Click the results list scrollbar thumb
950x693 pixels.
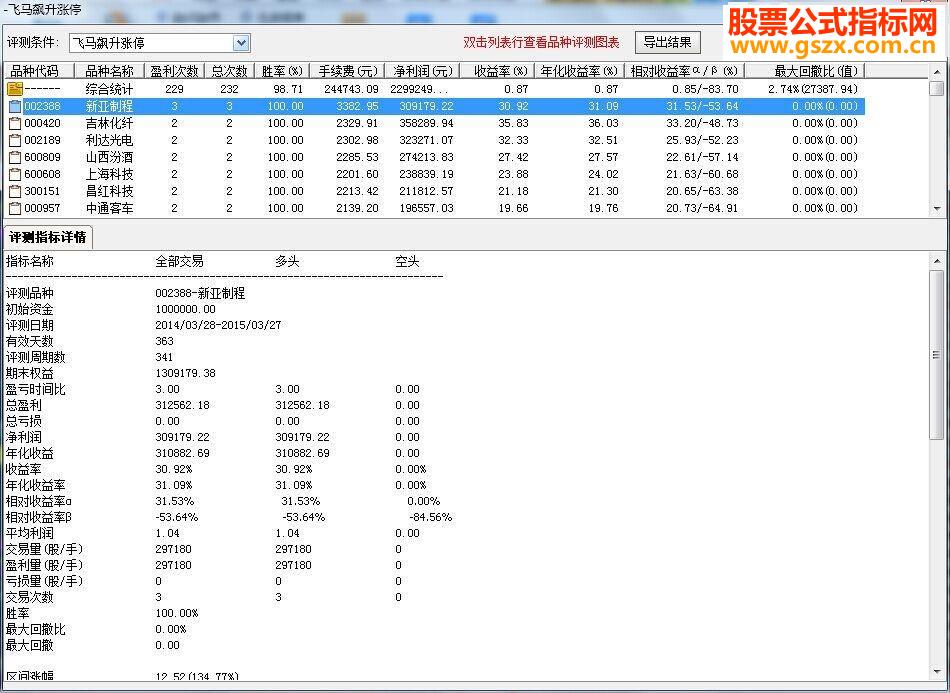937,88
